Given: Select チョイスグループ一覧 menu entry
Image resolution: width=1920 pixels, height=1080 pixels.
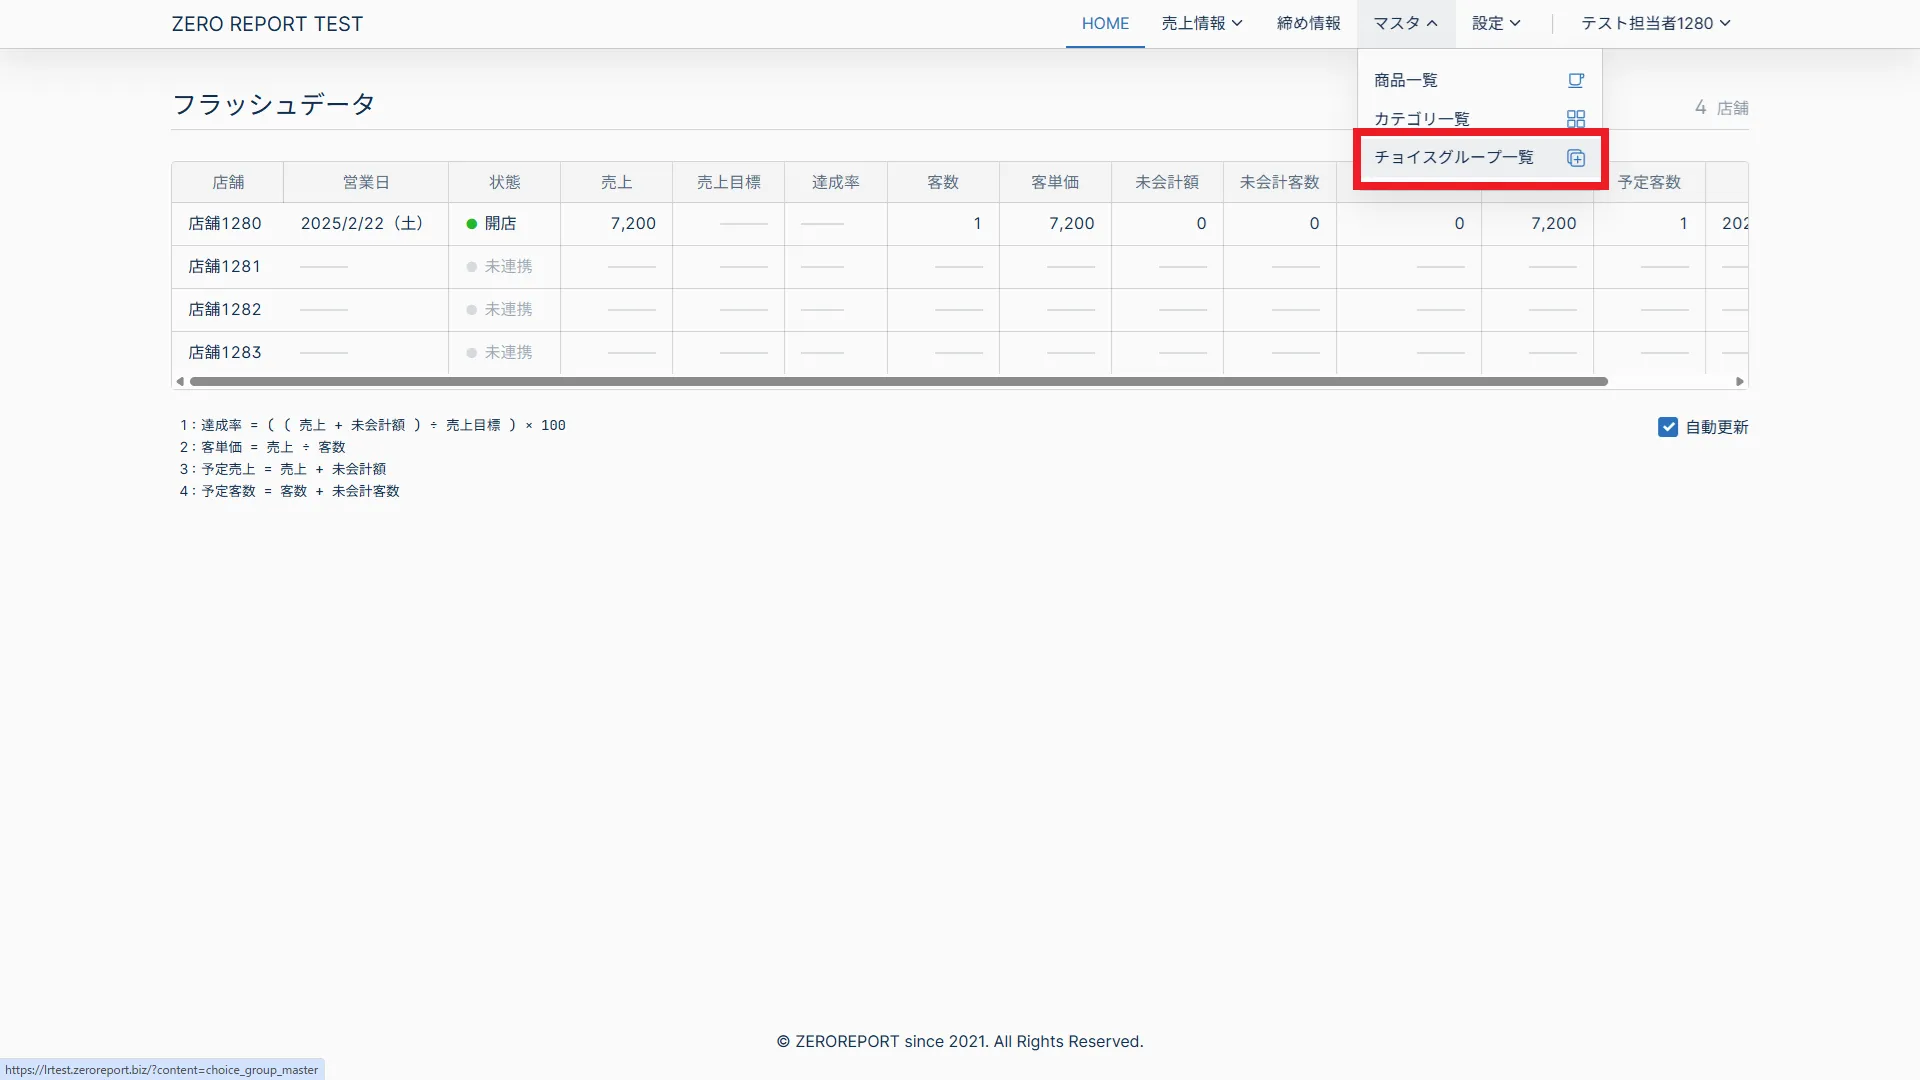Looking at the screenshot, I should 1453,157.
